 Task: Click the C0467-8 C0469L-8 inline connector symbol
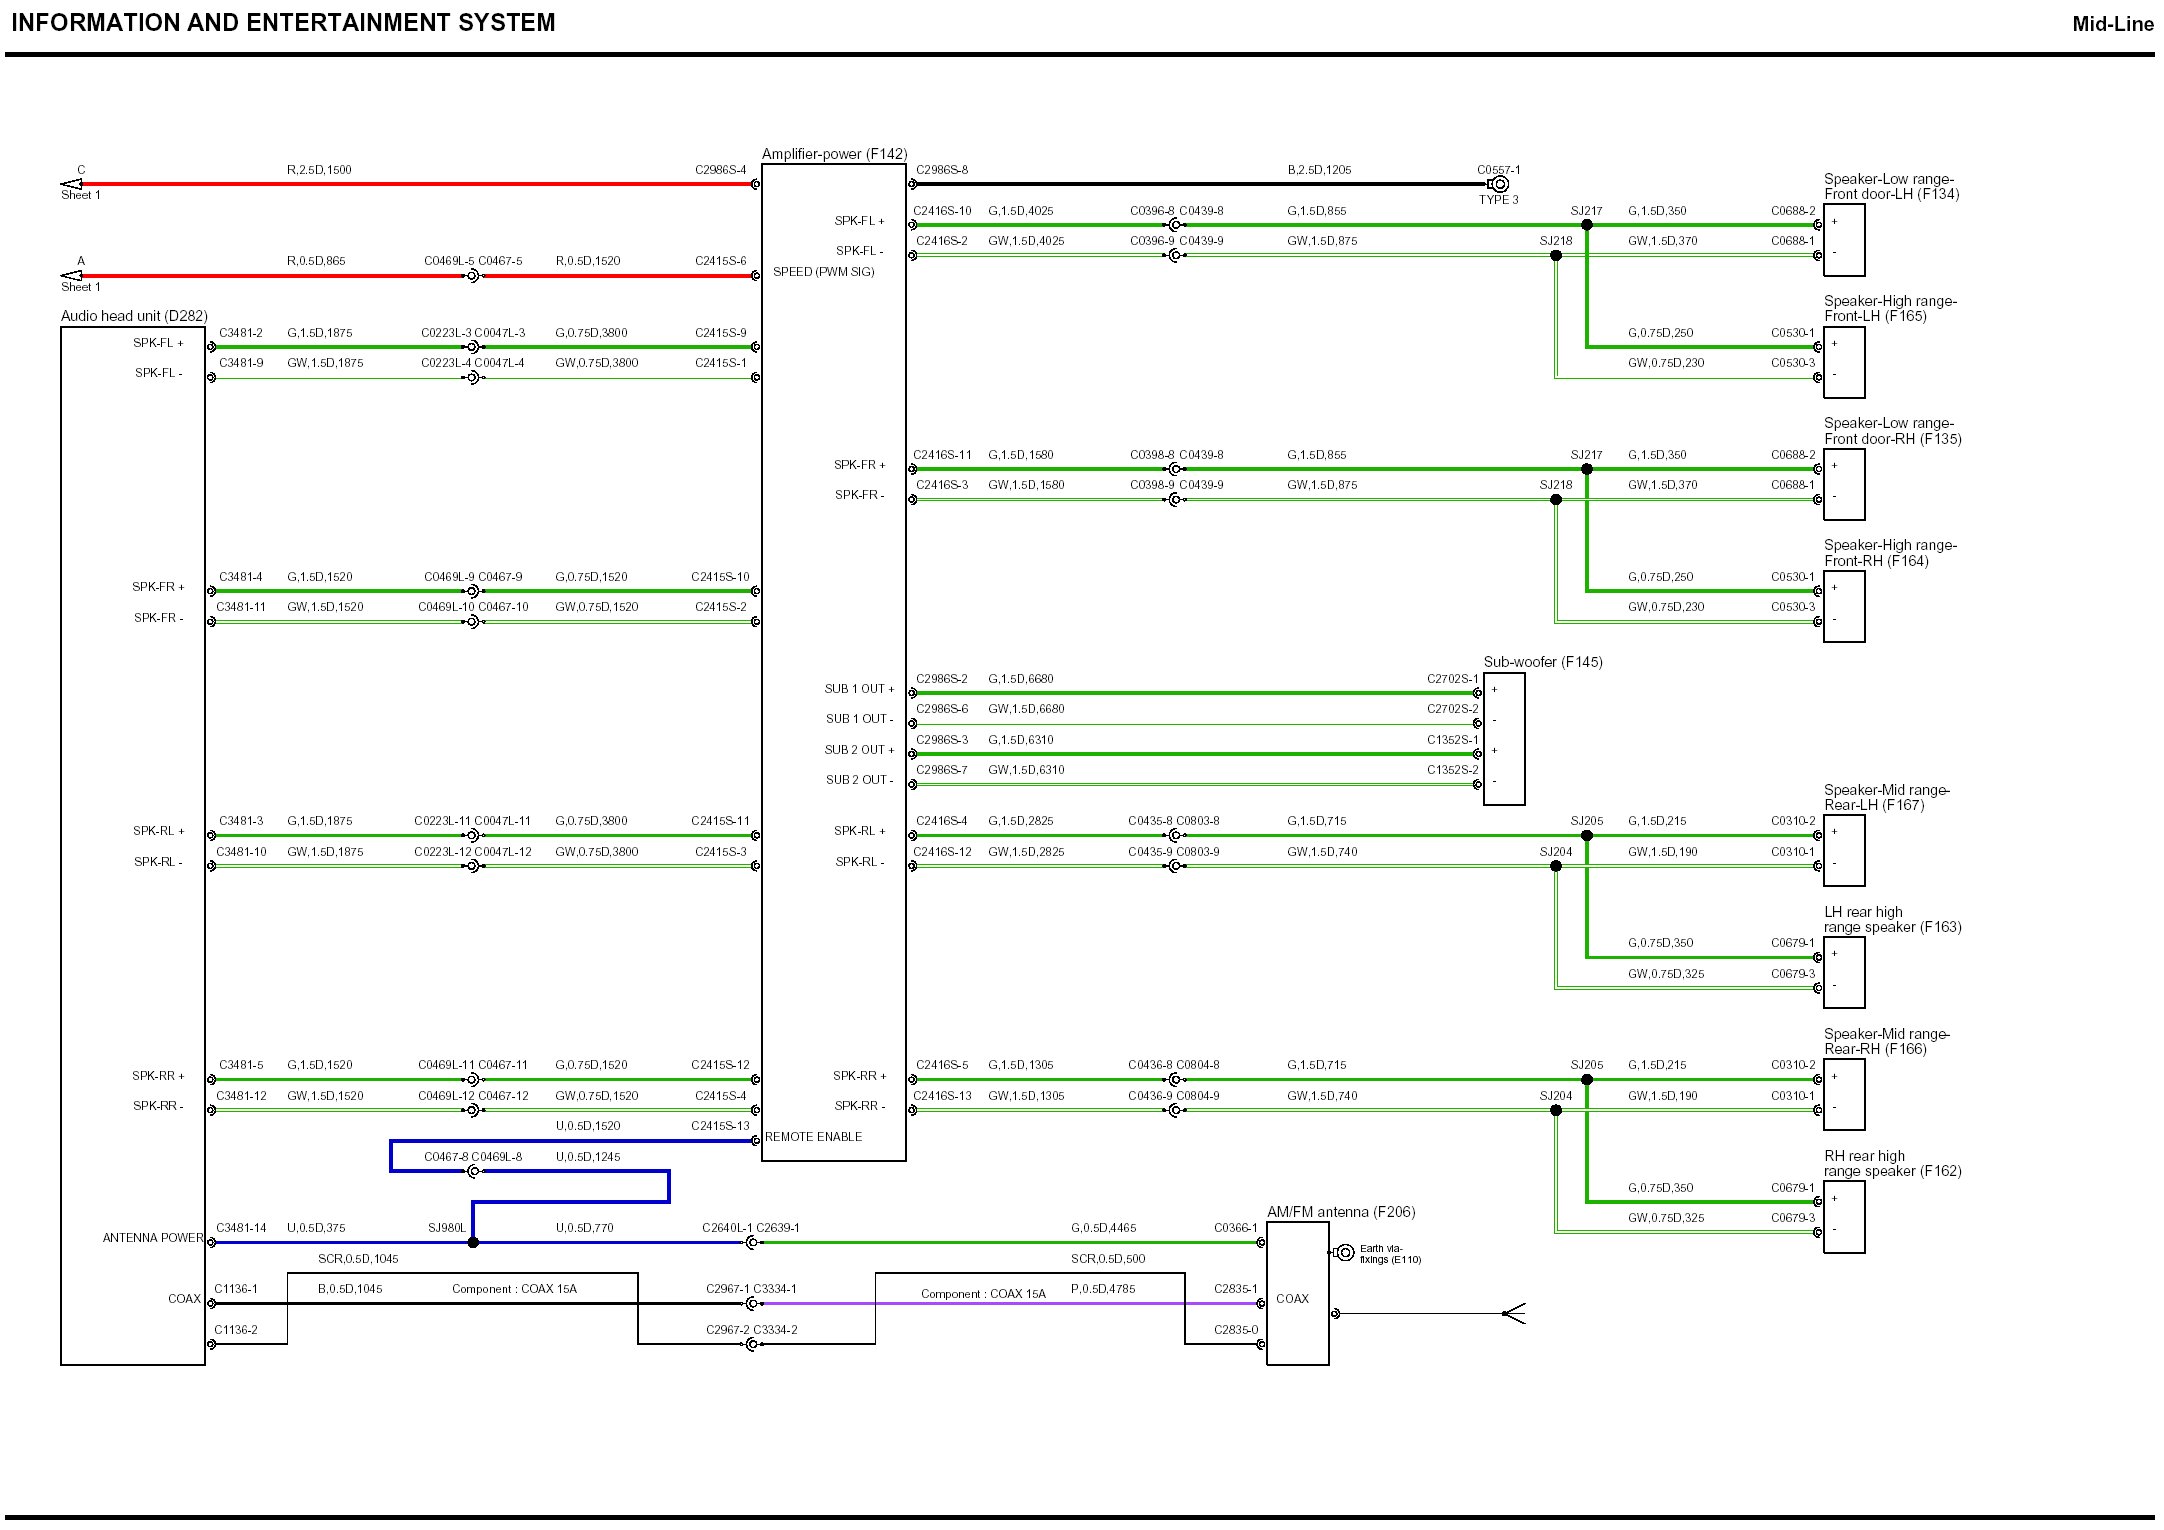tap(474, 1171)
